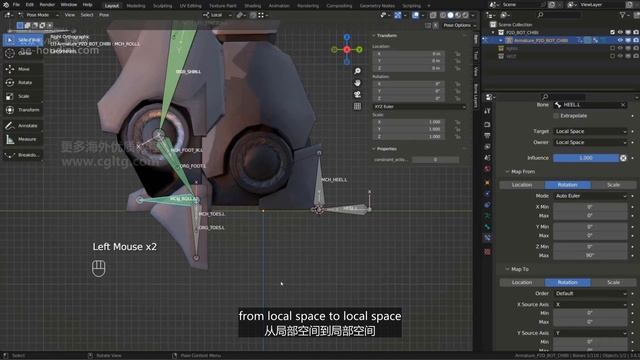This screenshot has width=640, height=360.
Task: Open the Tool properties tab icon
Action: [x=487, y=111]
